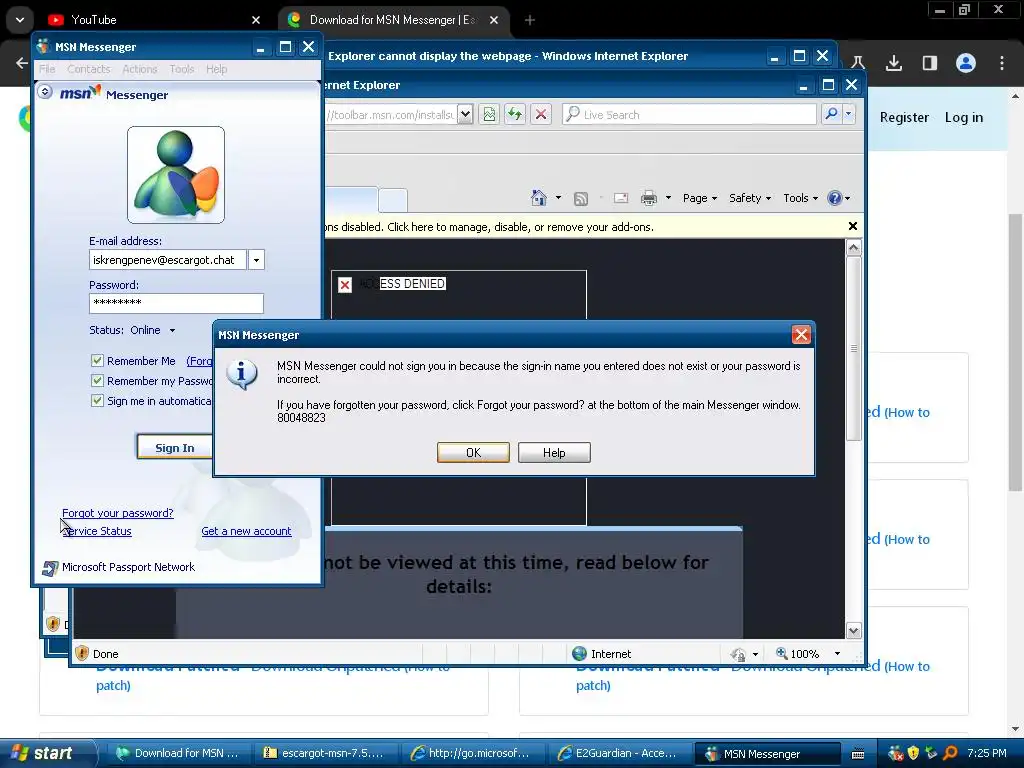Open Forgot your password link
1024x768 pixels.
[118, 513]
